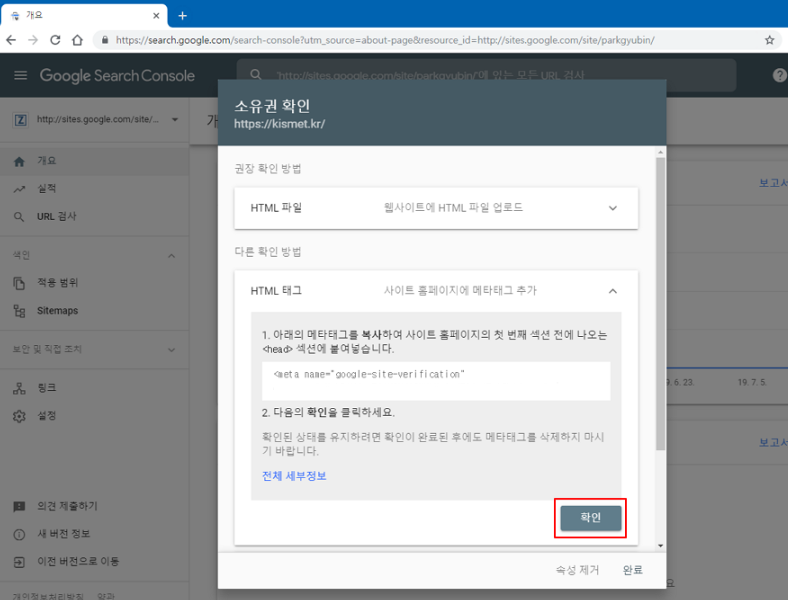Bookmark this page with star icon
Screen dimensions: 788x600
769,40
